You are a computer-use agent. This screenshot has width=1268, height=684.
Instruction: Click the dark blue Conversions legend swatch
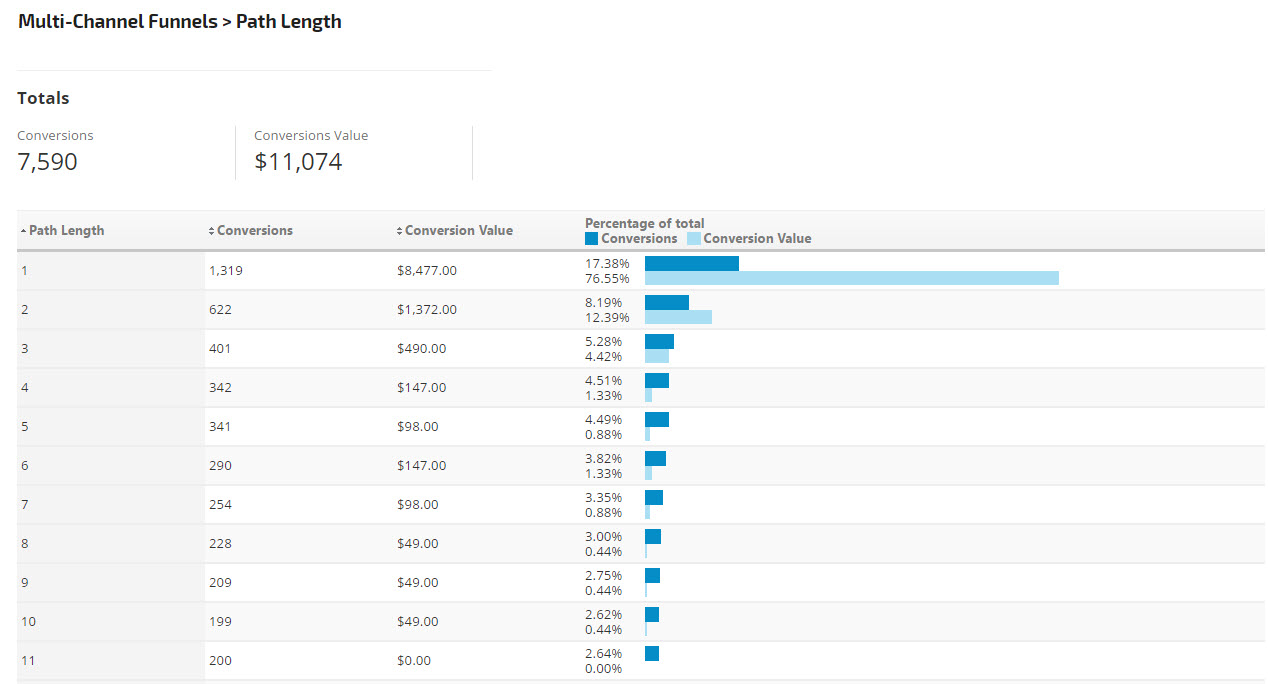(591, 239)
